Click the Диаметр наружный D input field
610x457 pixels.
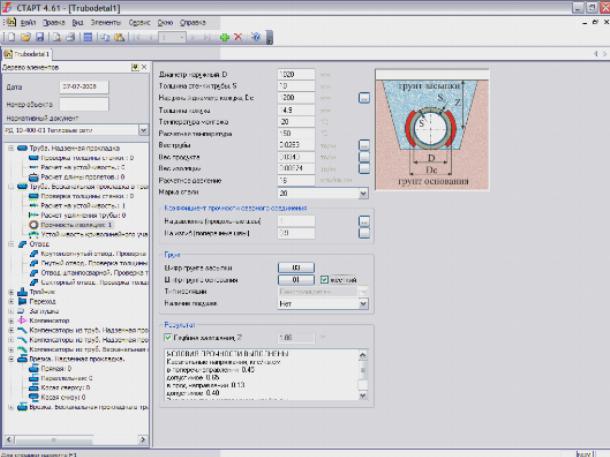pyautogui.click(x=295, y=74)
